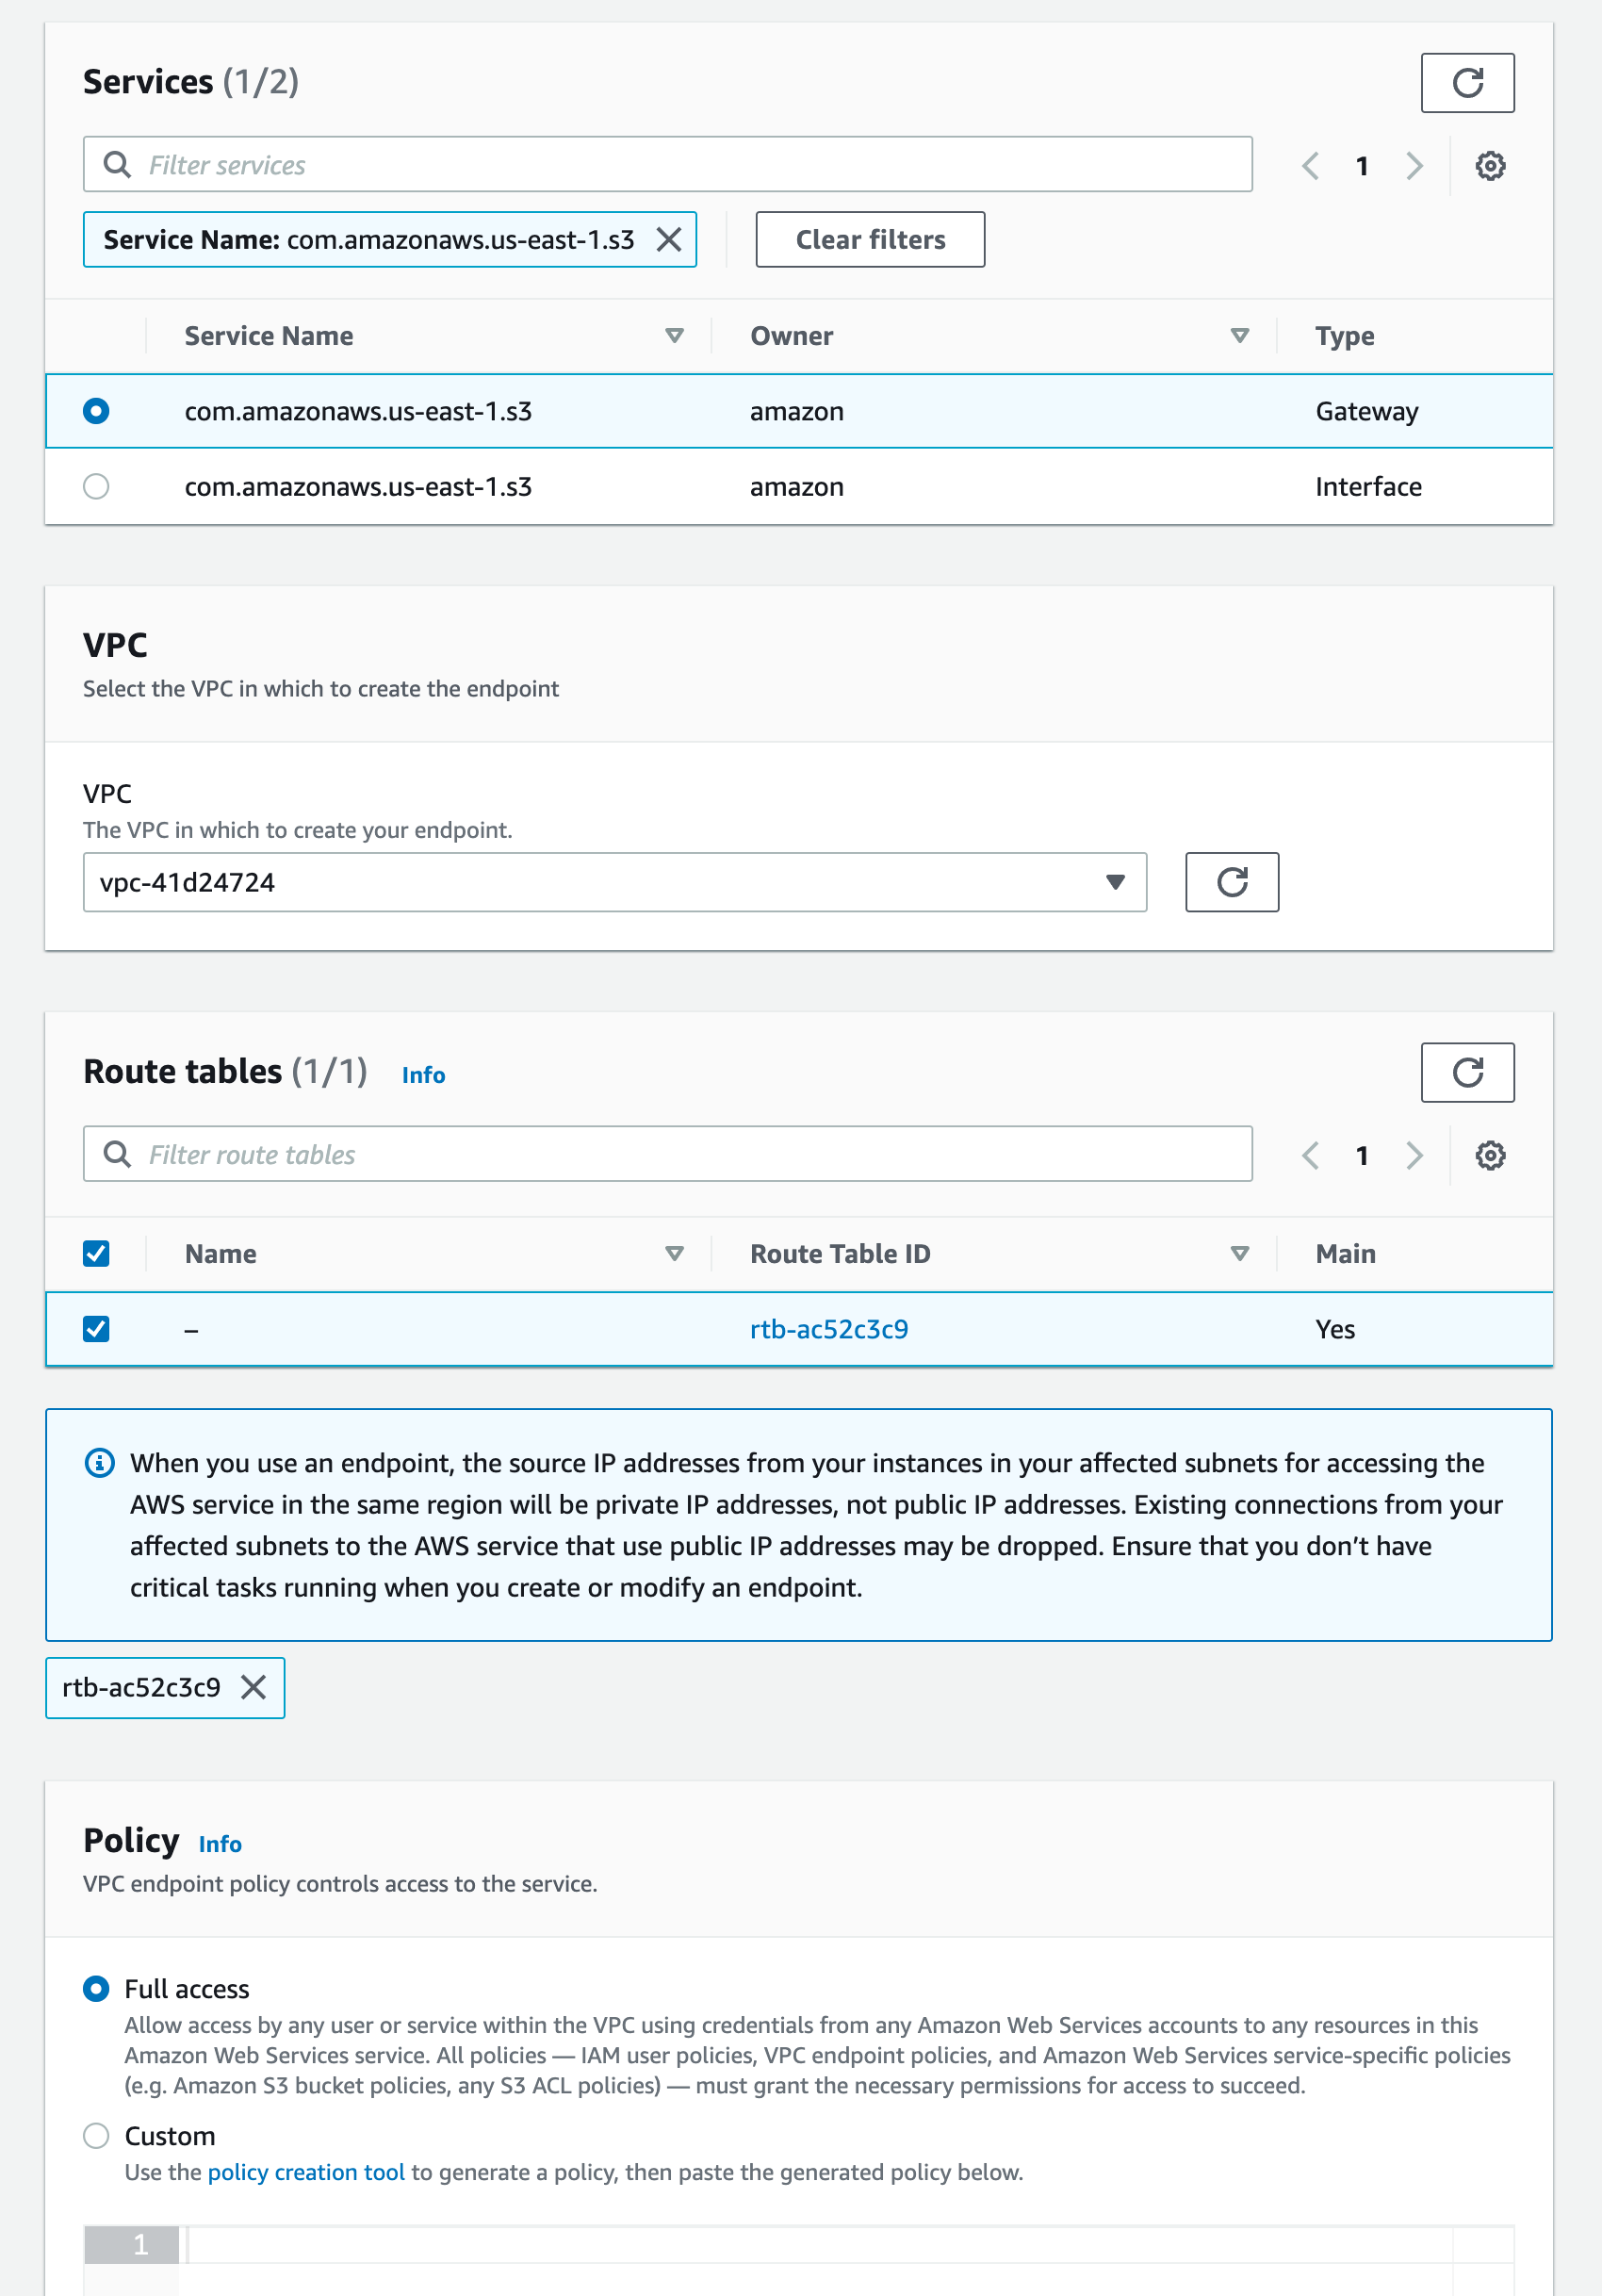Refresh the Route tables list
1602x2296 pixels.
1467,1072
